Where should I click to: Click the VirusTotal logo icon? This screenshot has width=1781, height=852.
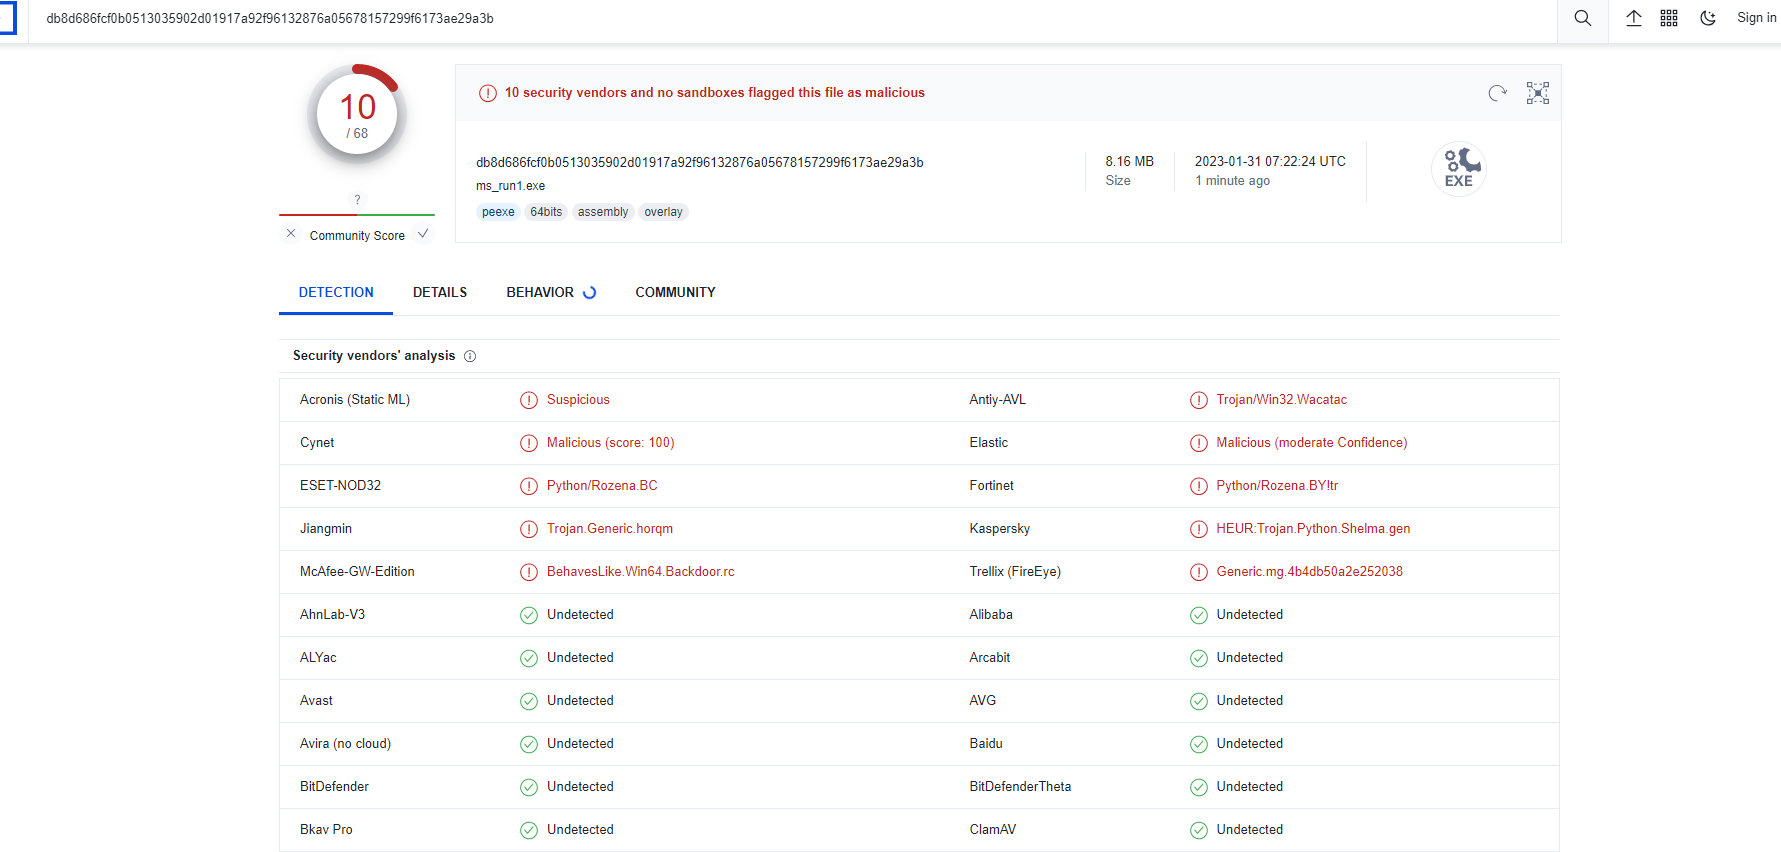coord(7,18)
